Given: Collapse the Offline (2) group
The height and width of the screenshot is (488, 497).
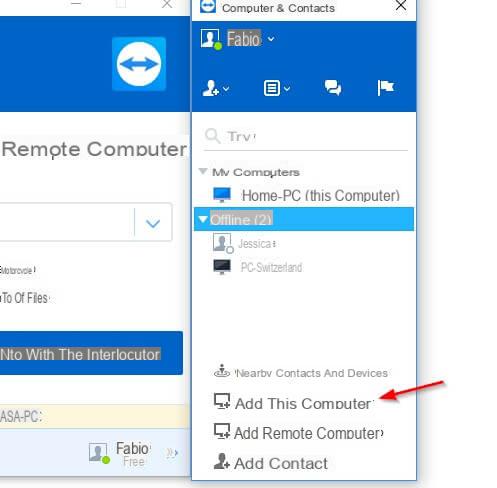Looking at the screenshot, I should click(x=202, y=219).
